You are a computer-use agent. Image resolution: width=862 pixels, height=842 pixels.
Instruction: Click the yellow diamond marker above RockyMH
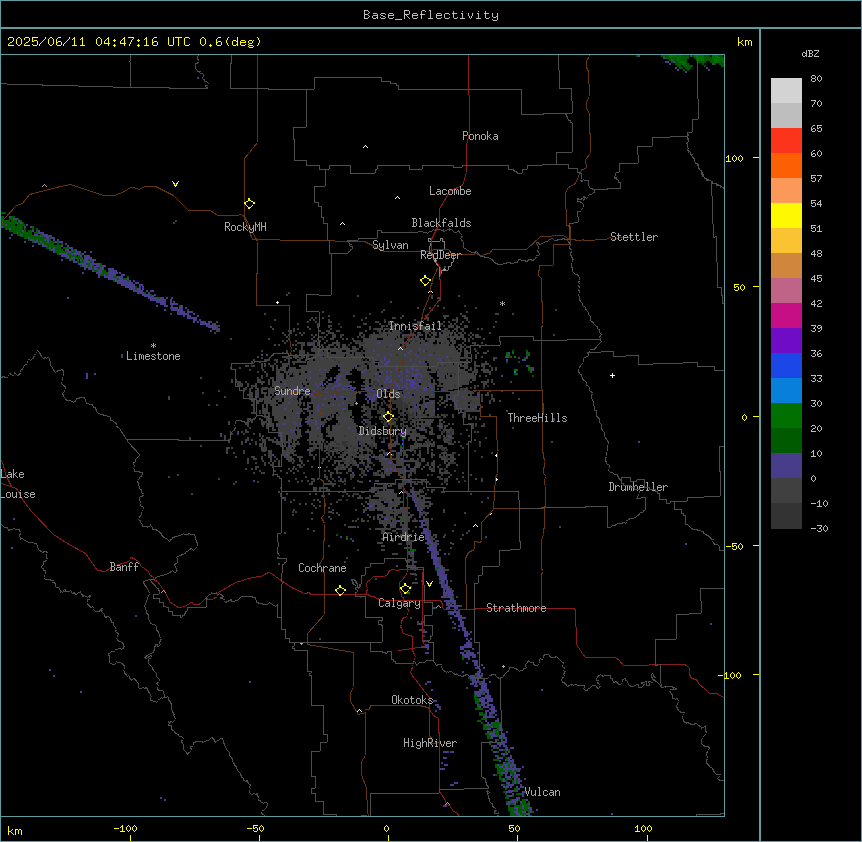(x=249, y=203)
